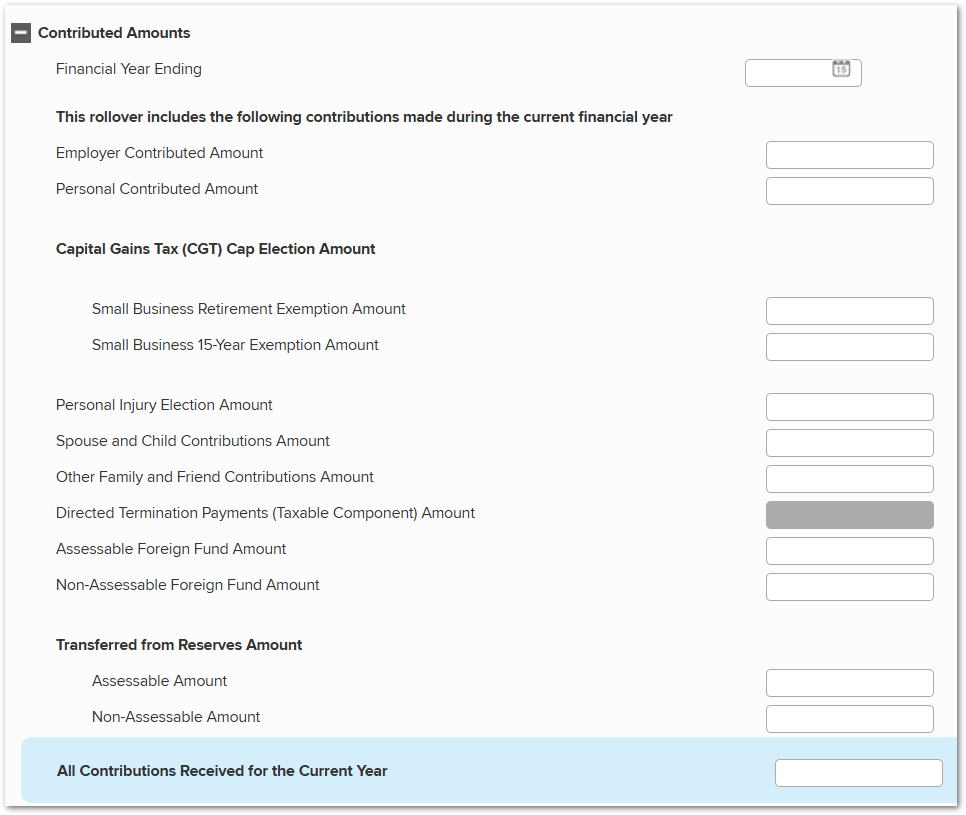The width and height of the screenshot is (966, 815).
Task: Click the 'All Contributions Received for the Current Year' label
Action: tap(222, 771)
